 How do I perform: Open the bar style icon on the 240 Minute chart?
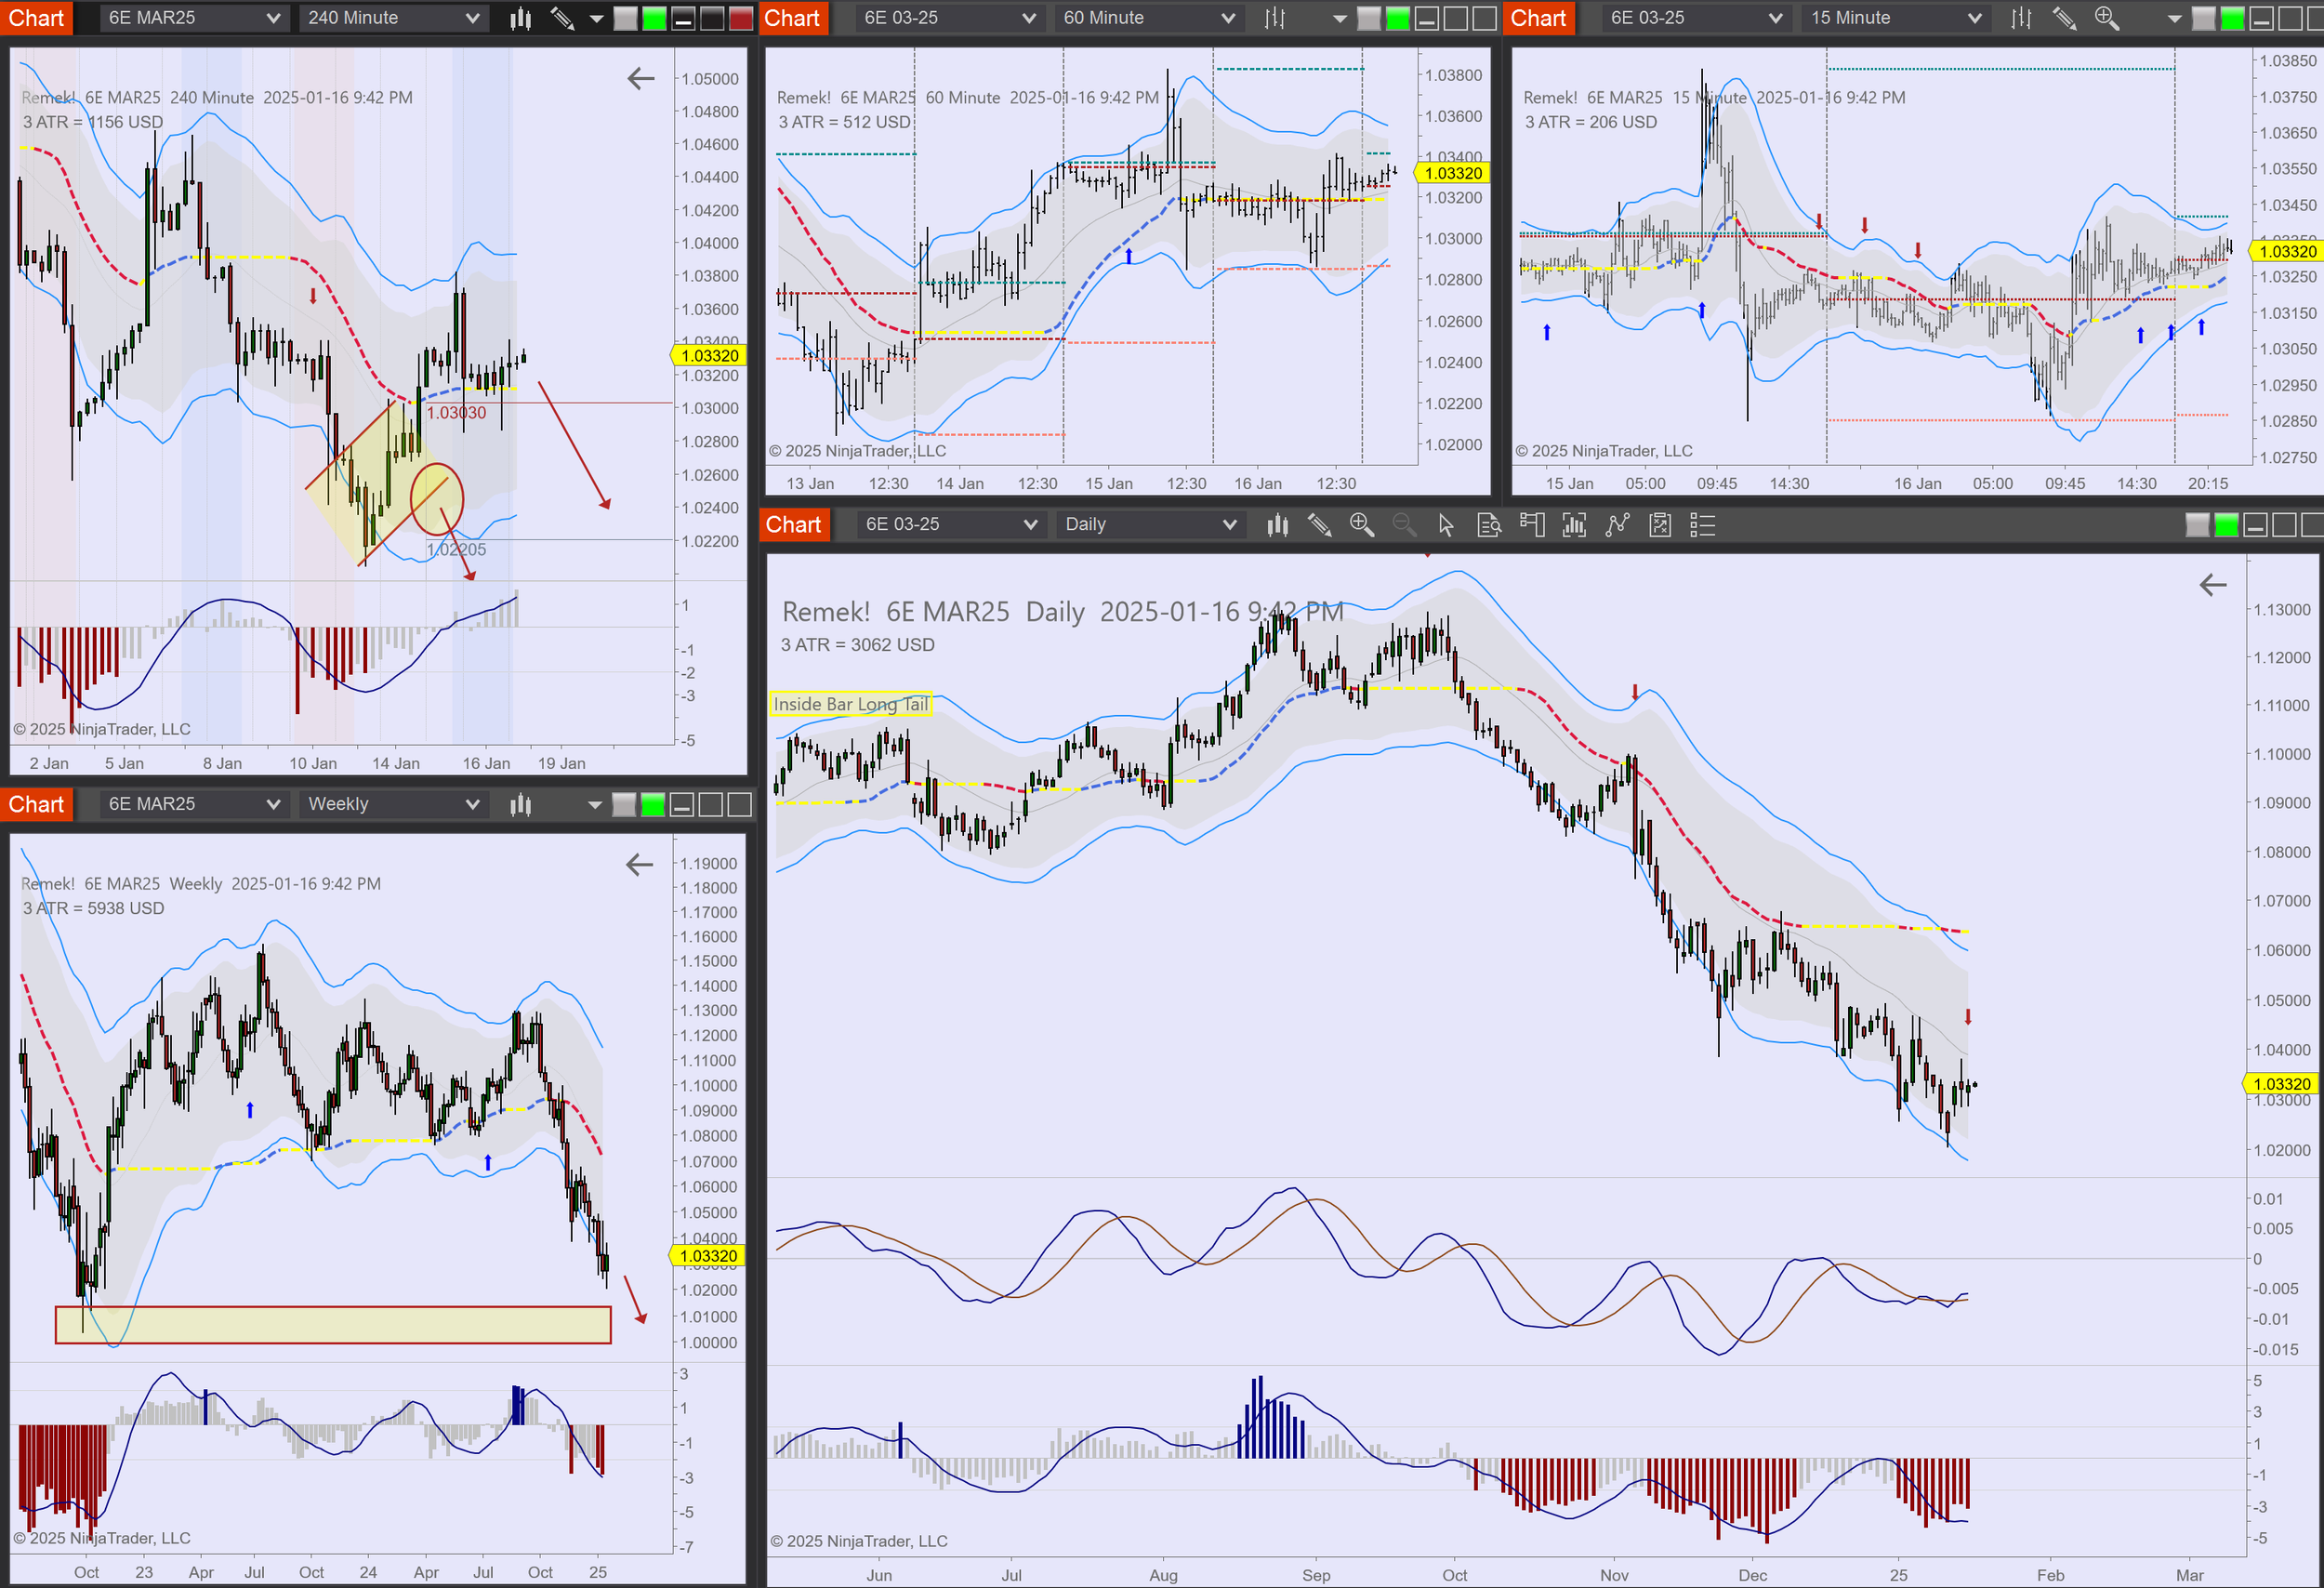click(520, 18)
